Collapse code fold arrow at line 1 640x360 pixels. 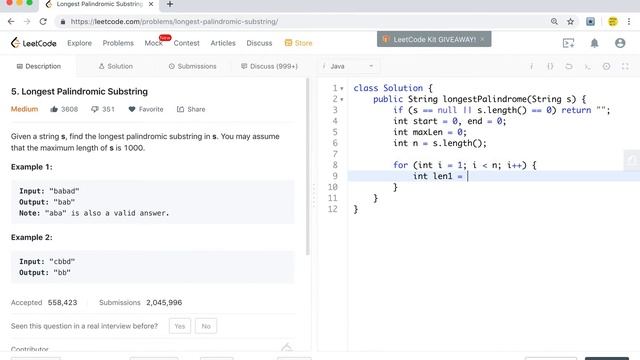point(342,89)
